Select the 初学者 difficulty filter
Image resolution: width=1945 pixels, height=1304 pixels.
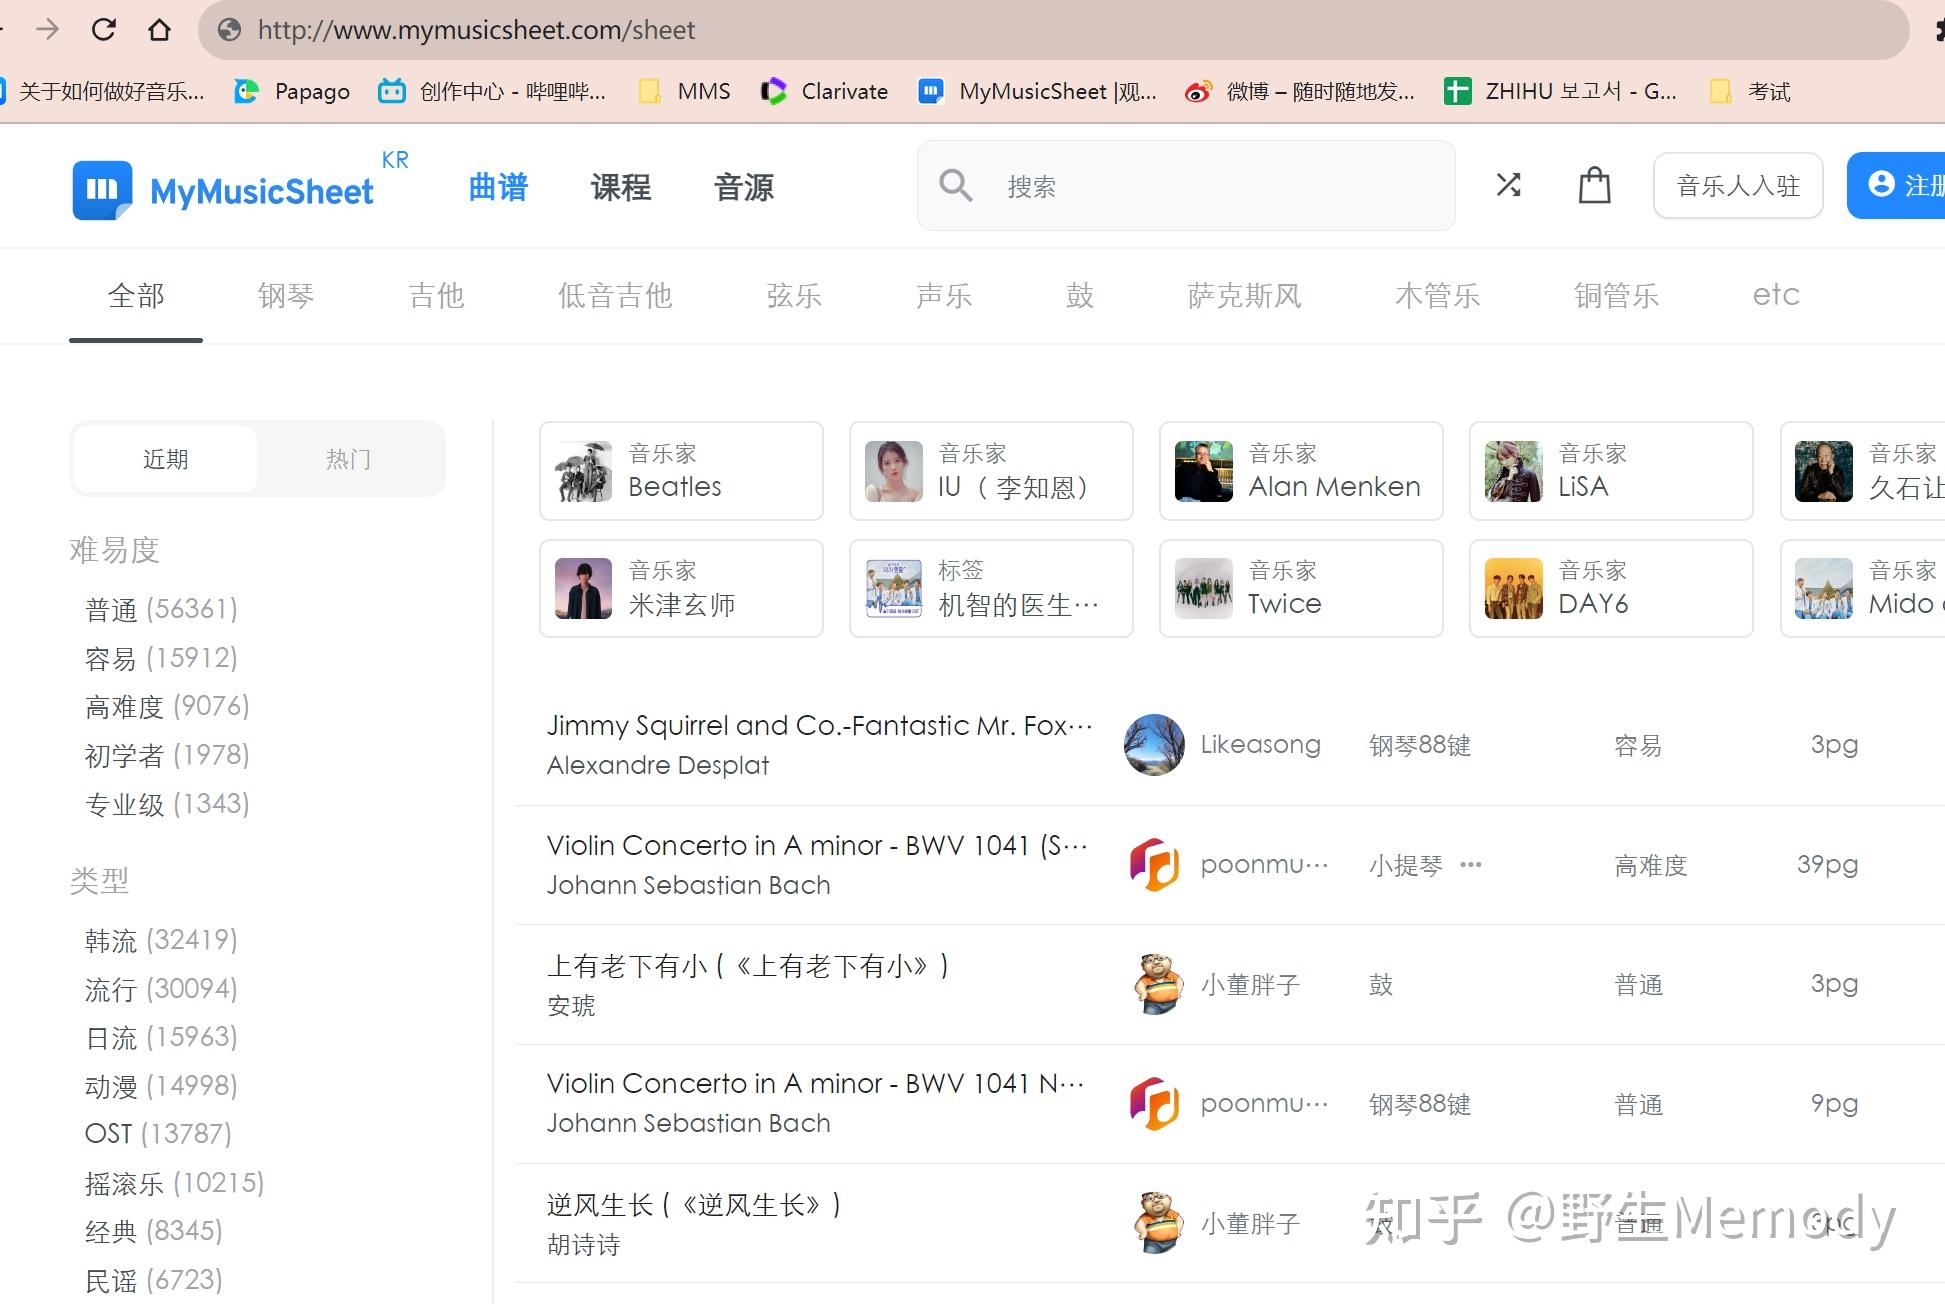(x=166, y=755)
